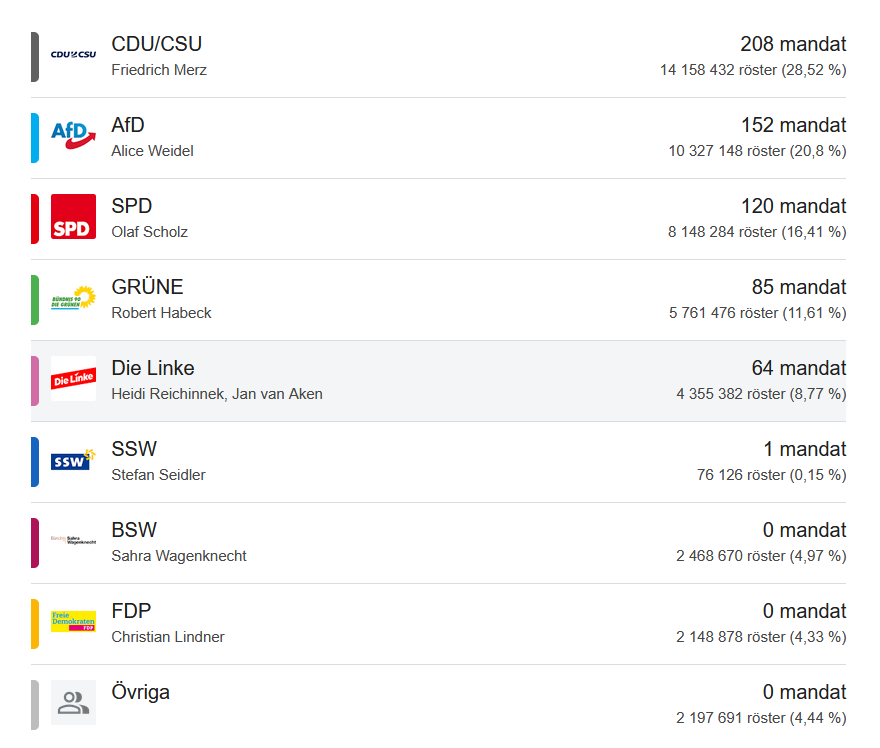Click the red SPD logo
The height and width of the screenshot is (748, 880).
[73, 217]
